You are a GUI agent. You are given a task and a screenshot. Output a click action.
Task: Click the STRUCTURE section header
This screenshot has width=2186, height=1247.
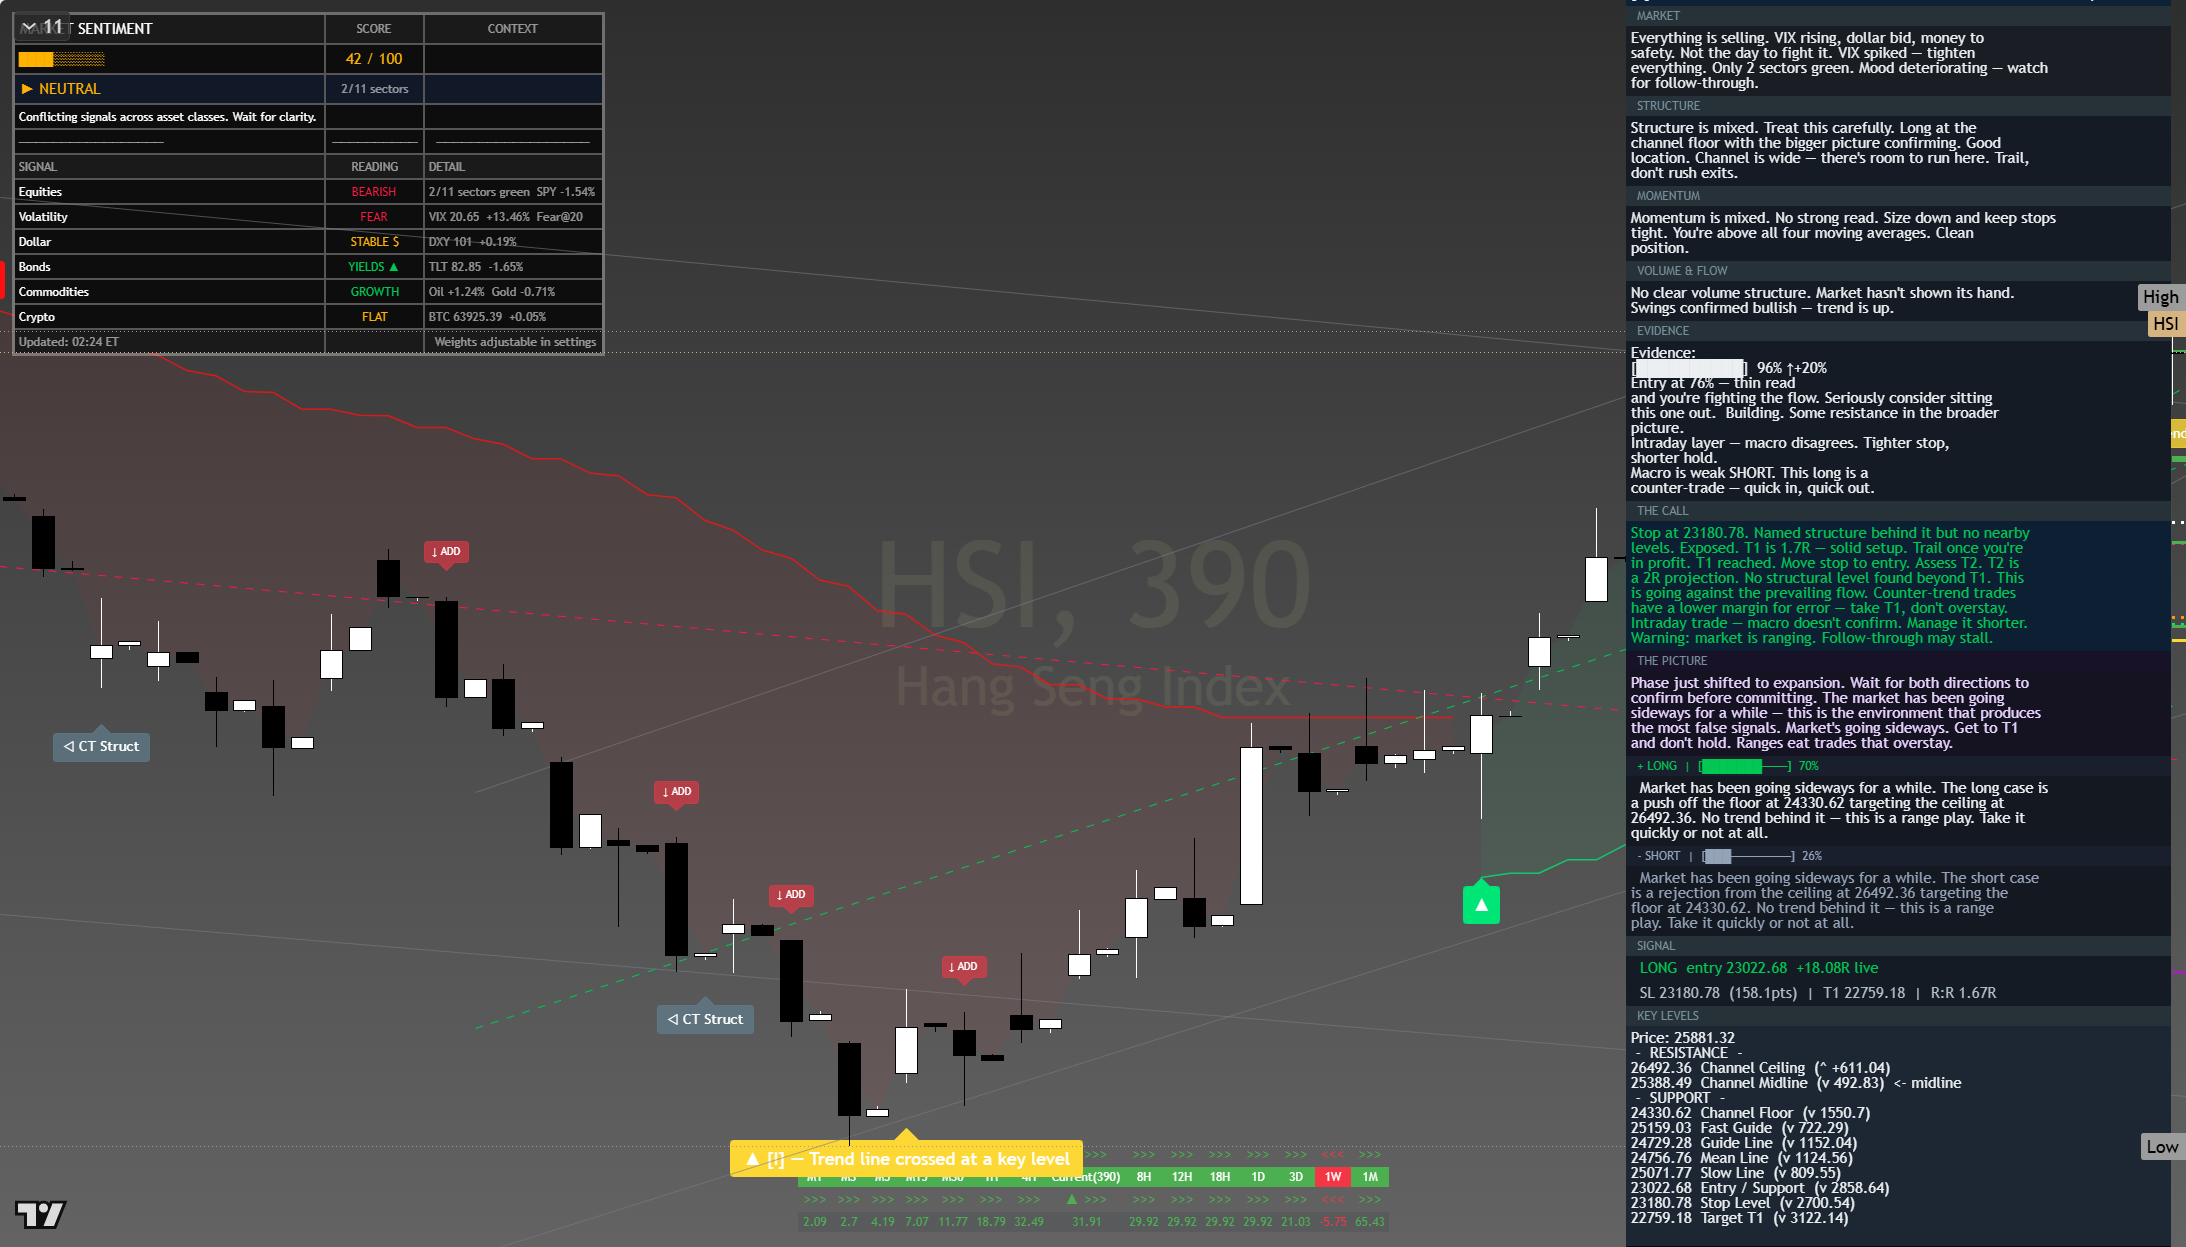tap(1898, 106)
